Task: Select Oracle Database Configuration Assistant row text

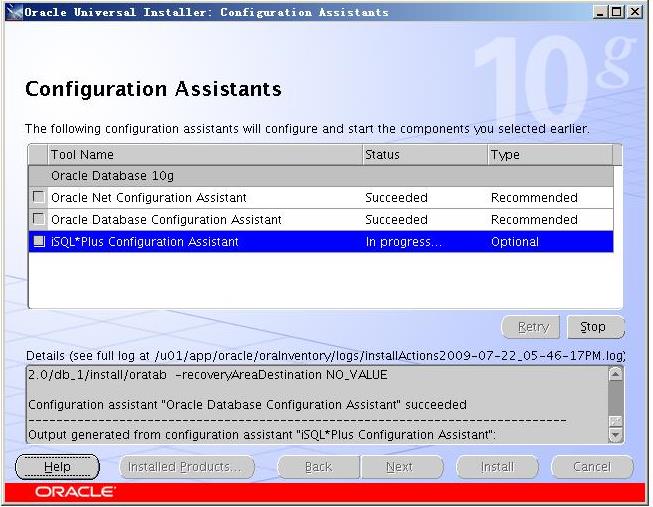Action: tap(166, 220)
